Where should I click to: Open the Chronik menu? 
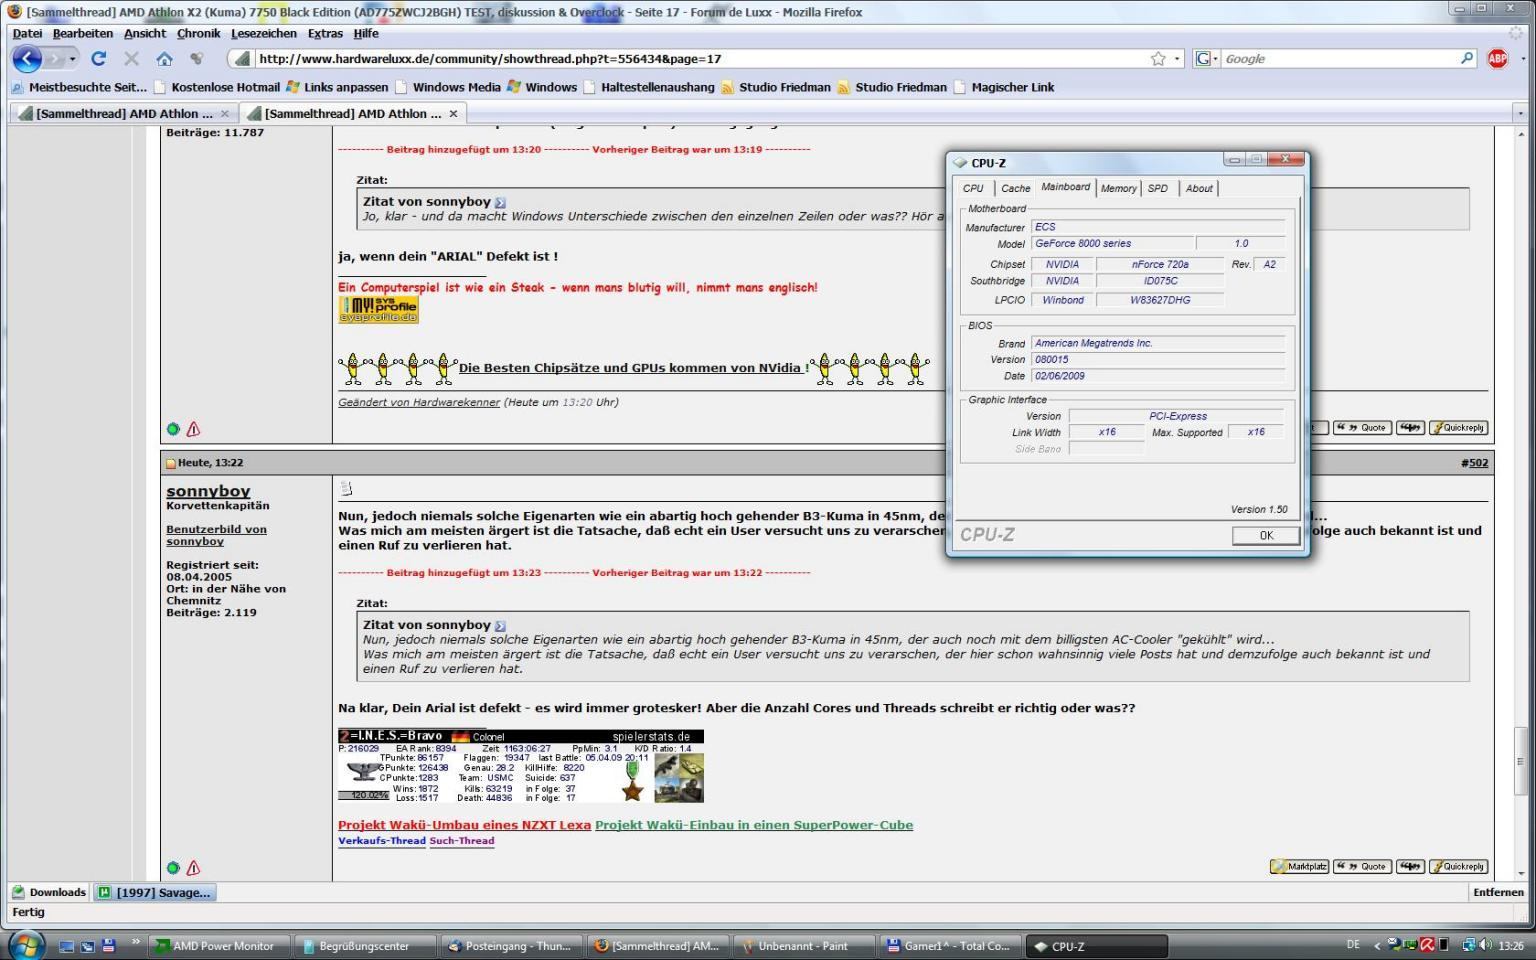pyautogui.click(x=198, y=33)
